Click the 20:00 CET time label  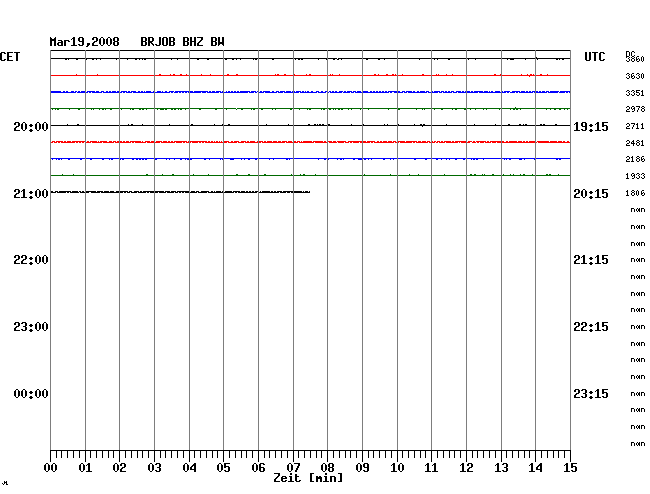pyautogui.click(x=31, y=127)
